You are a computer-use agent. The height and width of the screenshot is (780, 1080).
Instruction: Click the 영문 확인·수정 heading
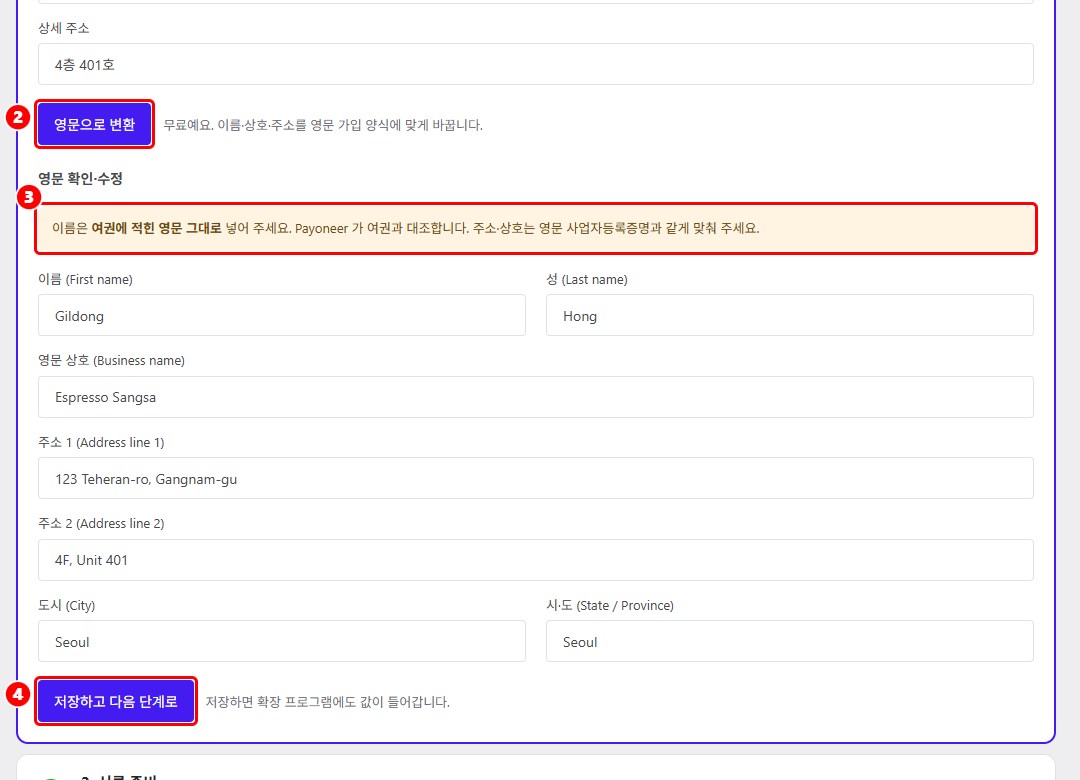pyautogui.click(x=80, y=178)
